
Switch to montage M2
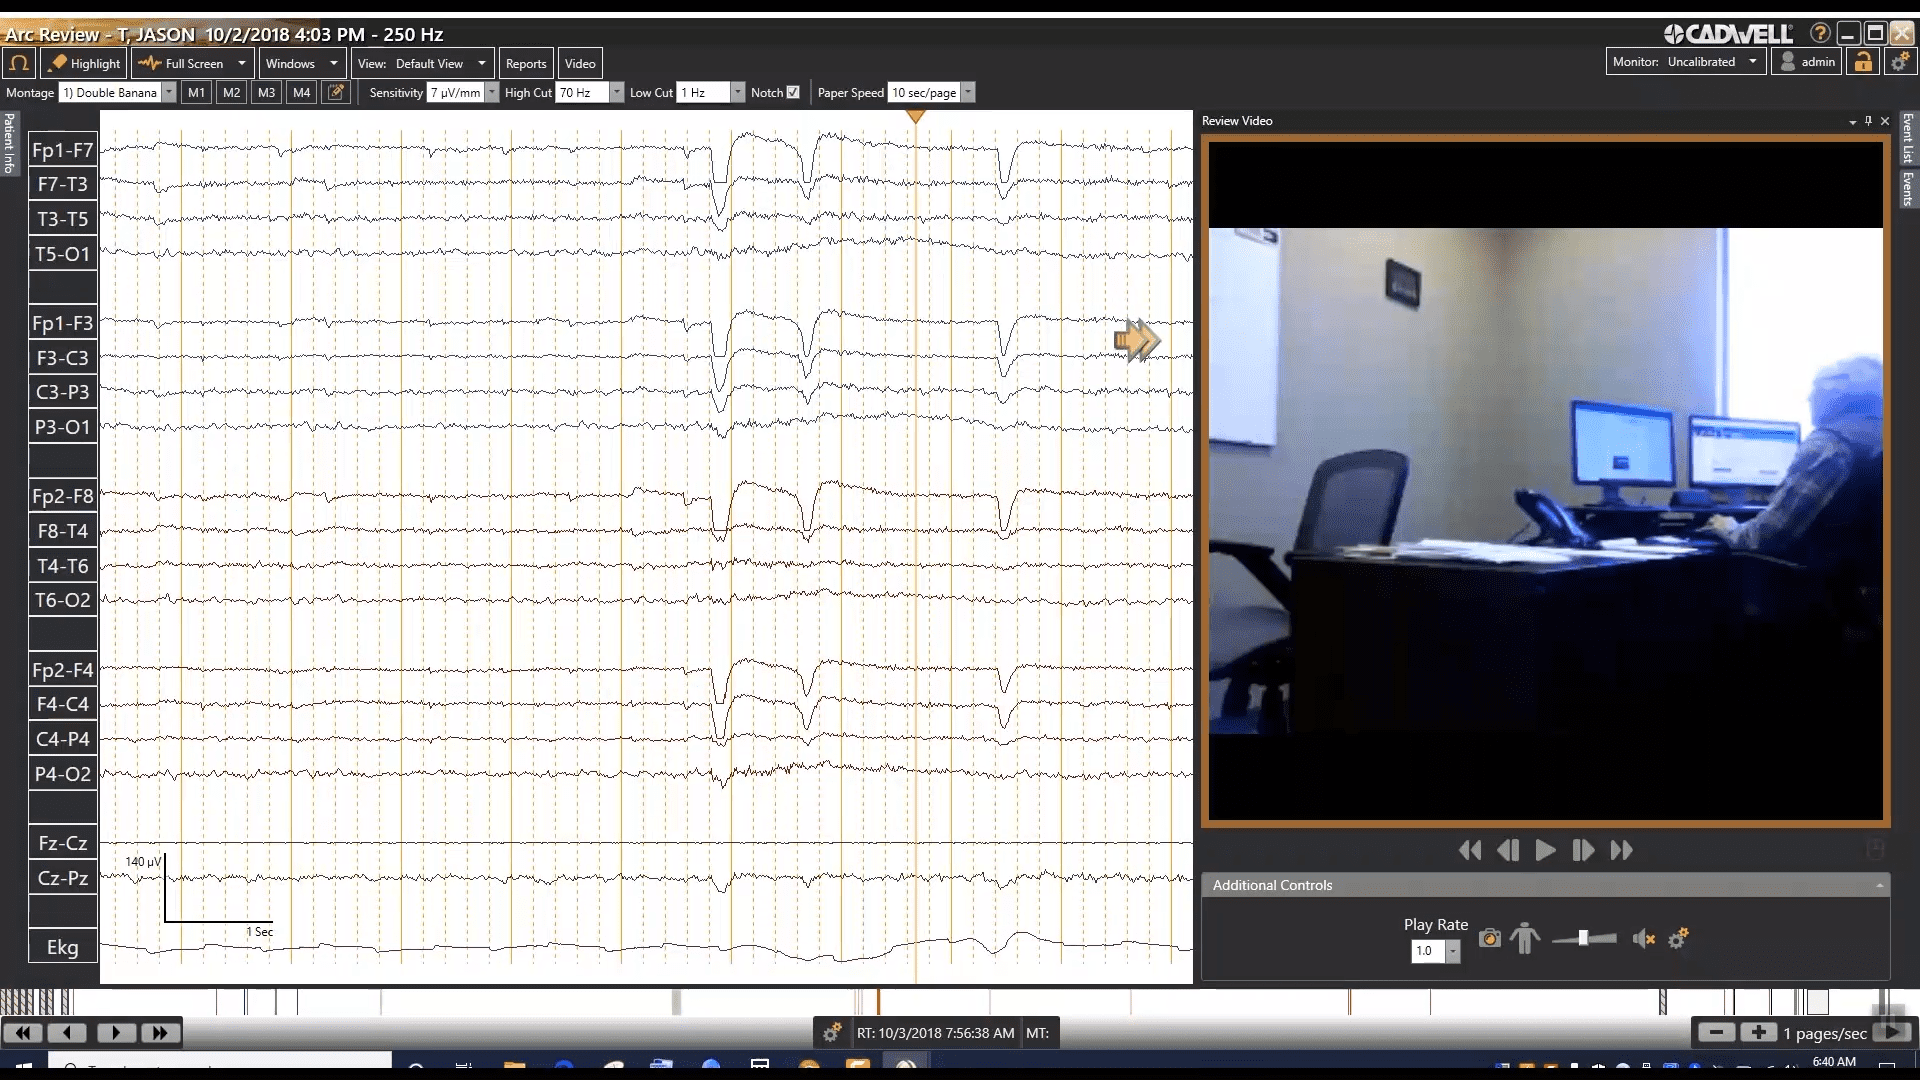(x=231, y=92)
